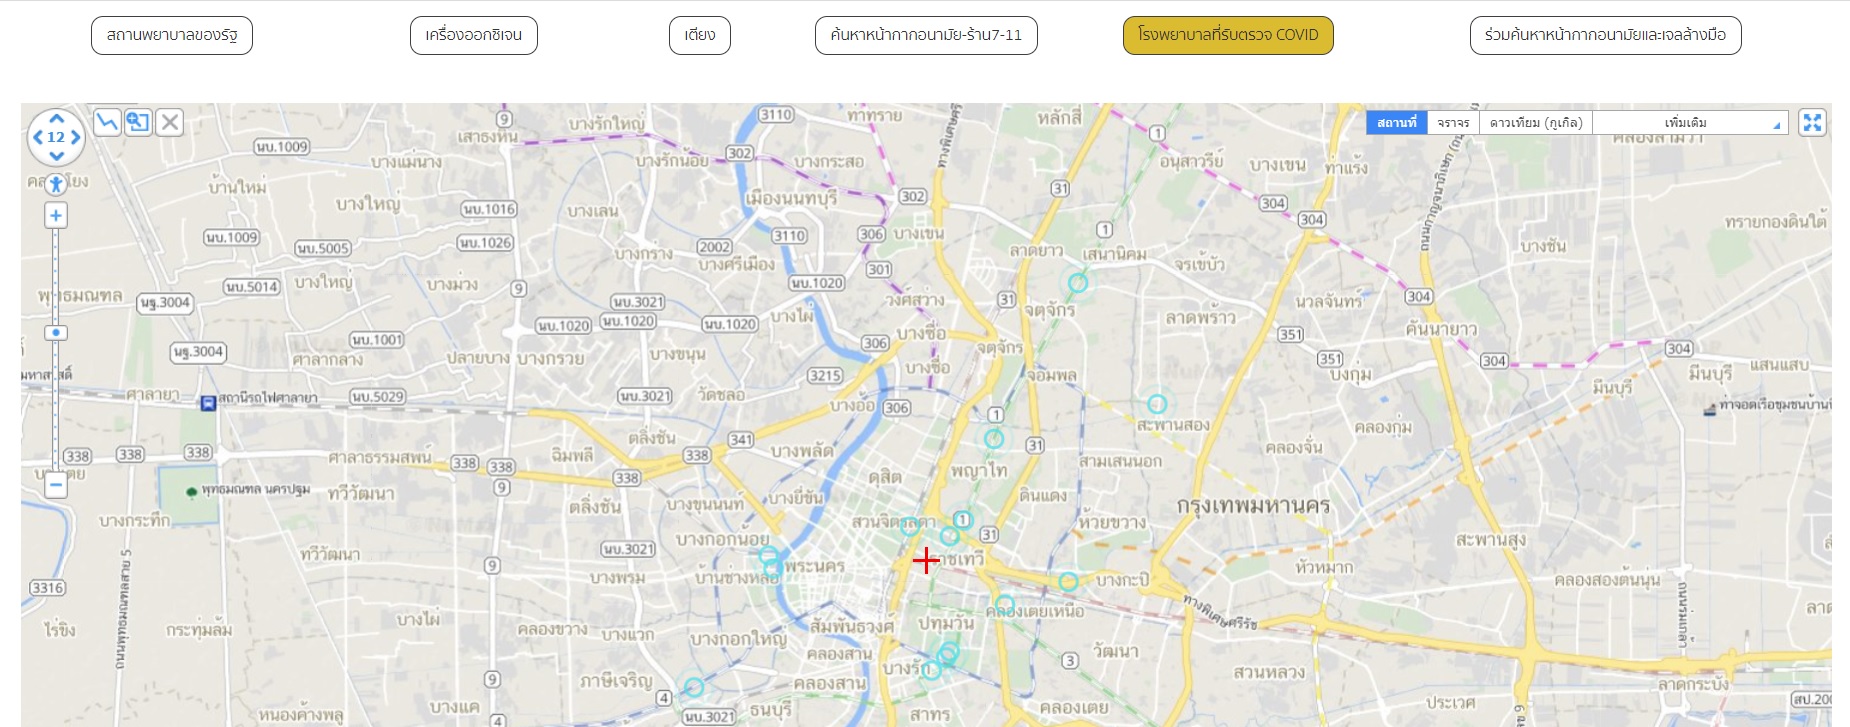1850x727 pixels.
Task: Enter fullscreen map mode
Action: click(1812, 122)
